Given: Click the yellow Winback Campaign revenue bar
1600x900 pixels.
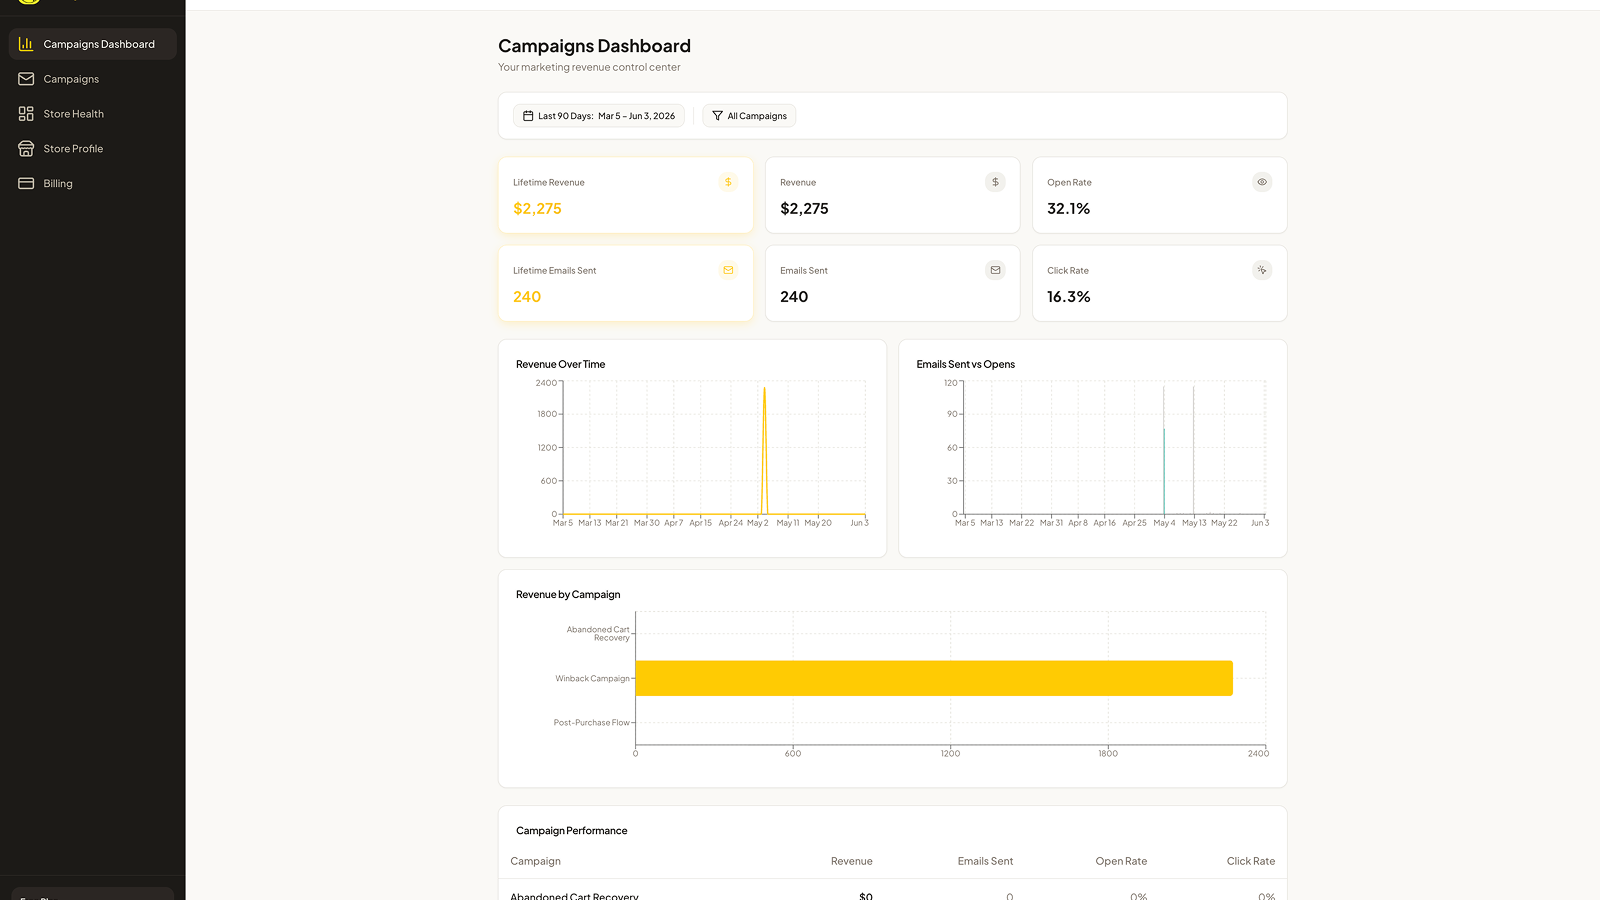Looking at the screenshot, I should click(x=934, y=678).
